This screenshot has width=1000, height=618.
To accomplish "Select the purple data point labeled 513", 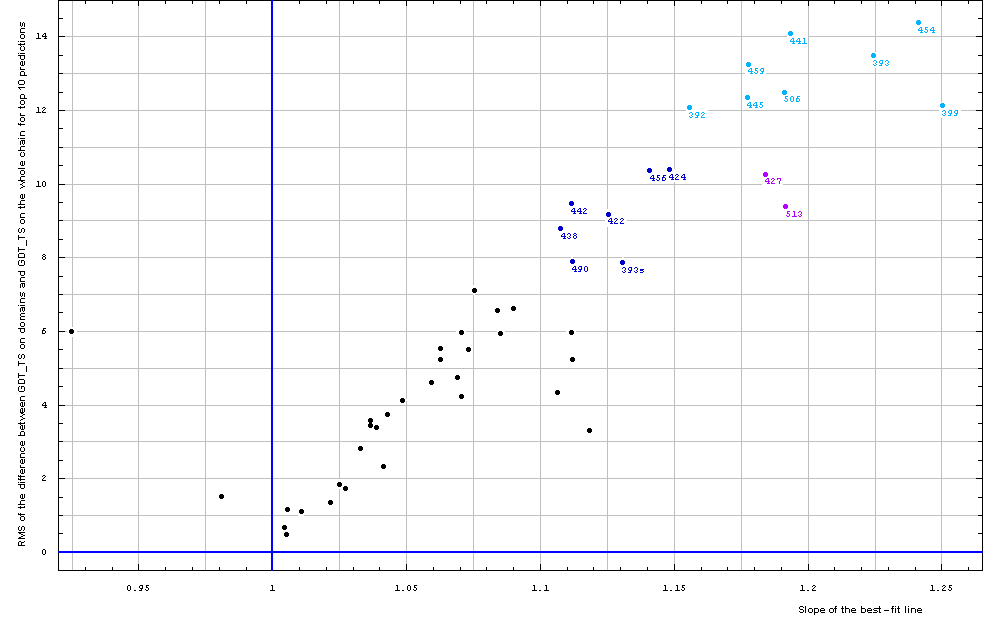I will [785, 207].
